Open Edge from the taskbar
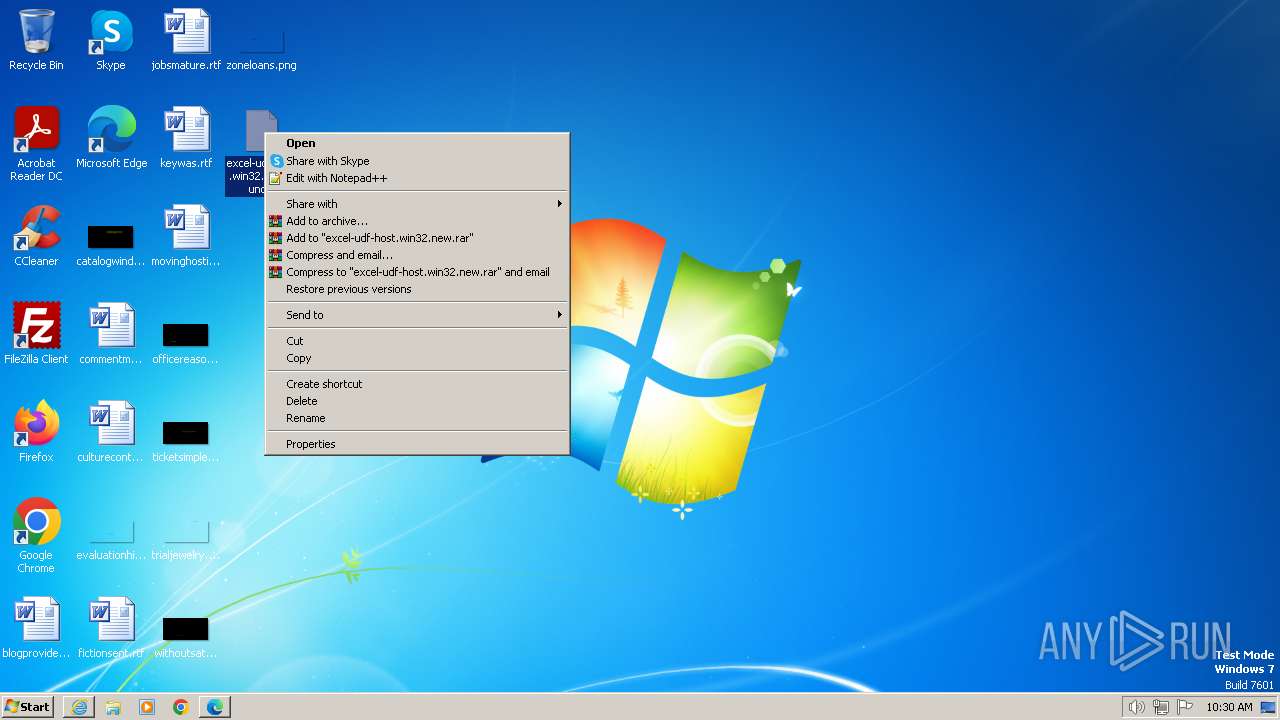 click(x=215, y=707)
